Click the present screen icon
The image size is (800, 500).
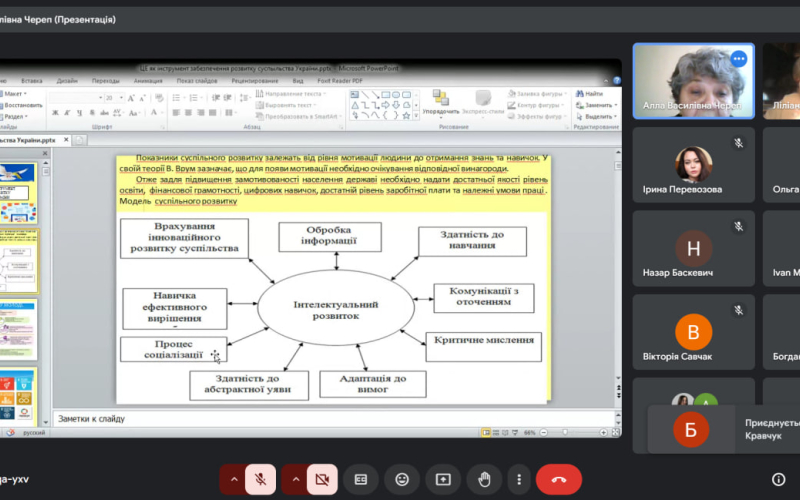(443, 479)
